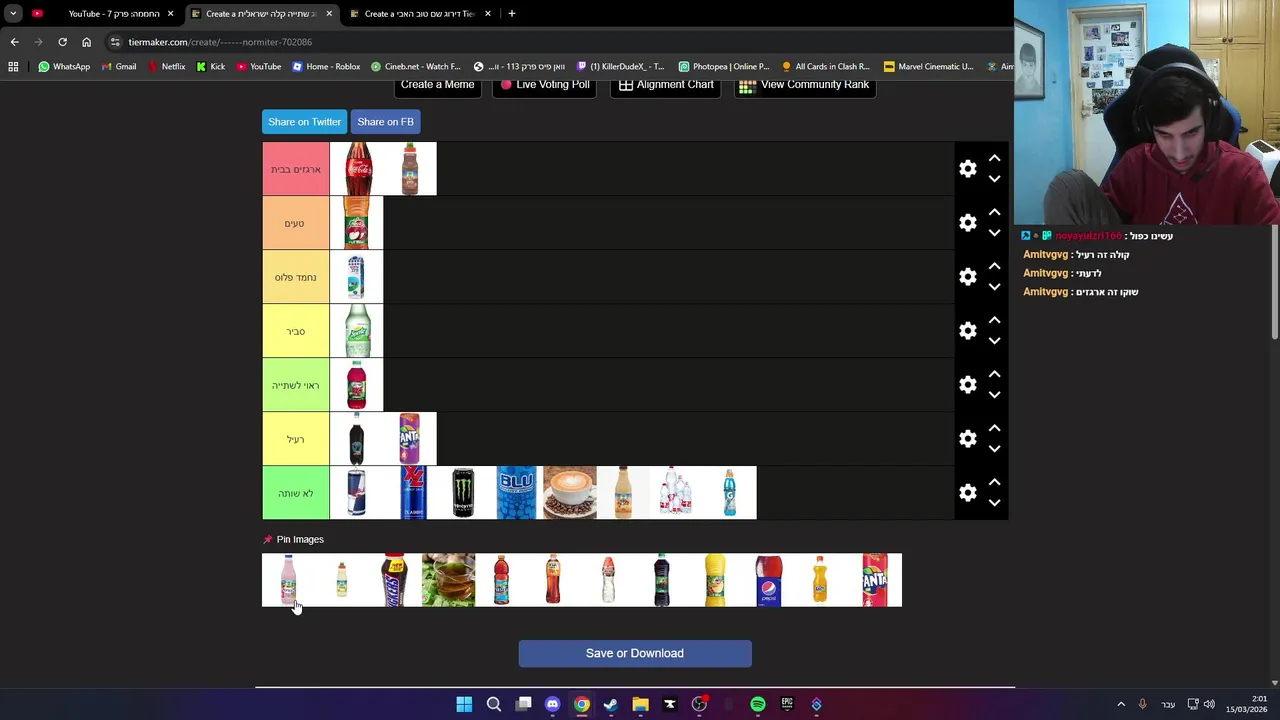The width and height of the screenshot is (1280, 720).
Task: Select the Pepsi bottle in unranked row
Action: tap(768, 580)
